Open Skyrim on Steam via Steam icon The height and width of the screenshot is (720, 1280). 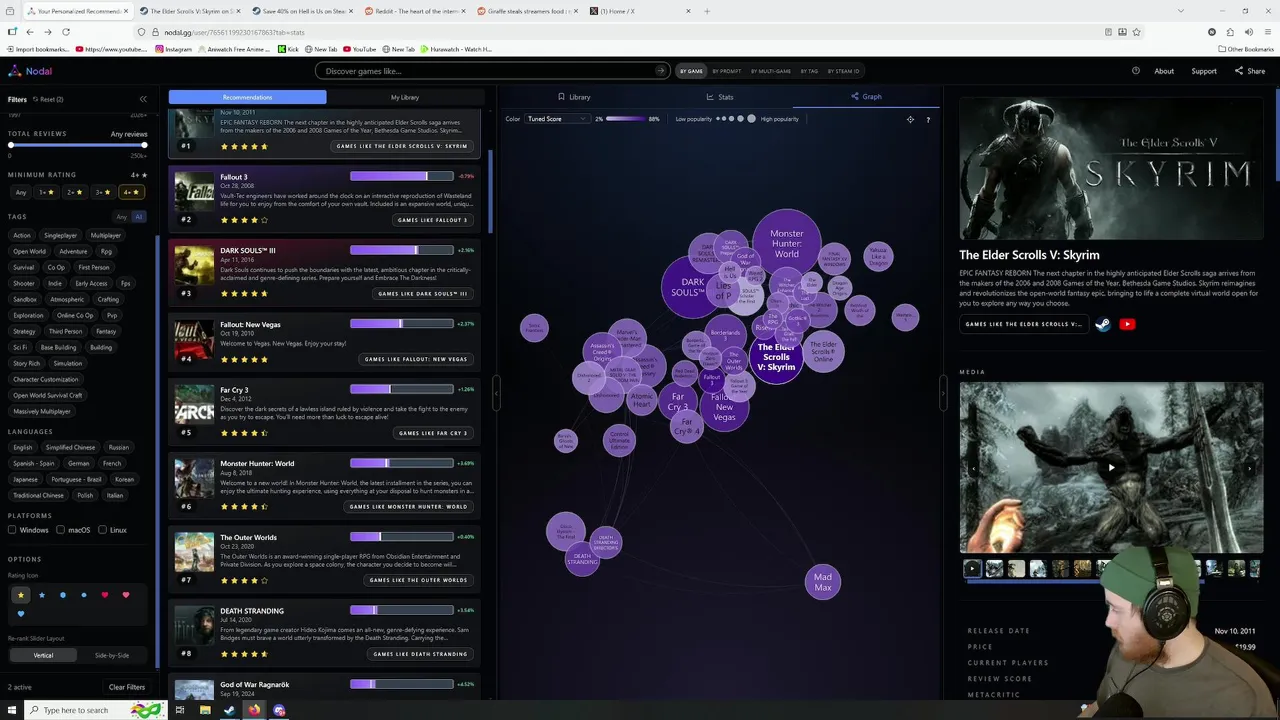[x=1102, y=324]
